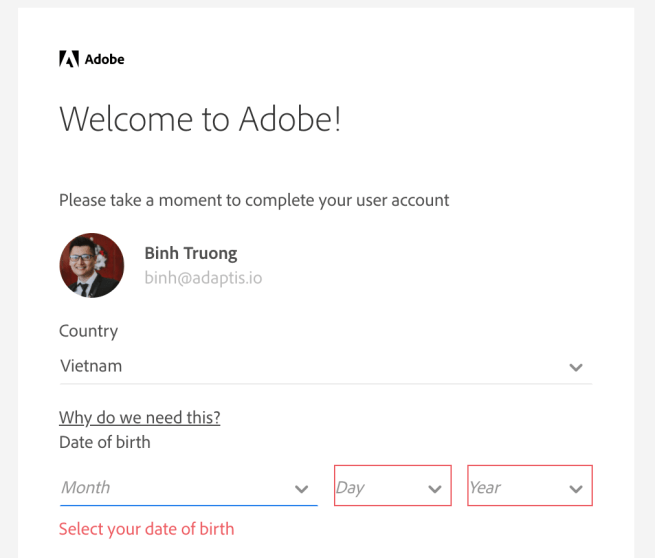Click the complete your user account message
This screenshot has width=655, height=558.
point(254,200)
